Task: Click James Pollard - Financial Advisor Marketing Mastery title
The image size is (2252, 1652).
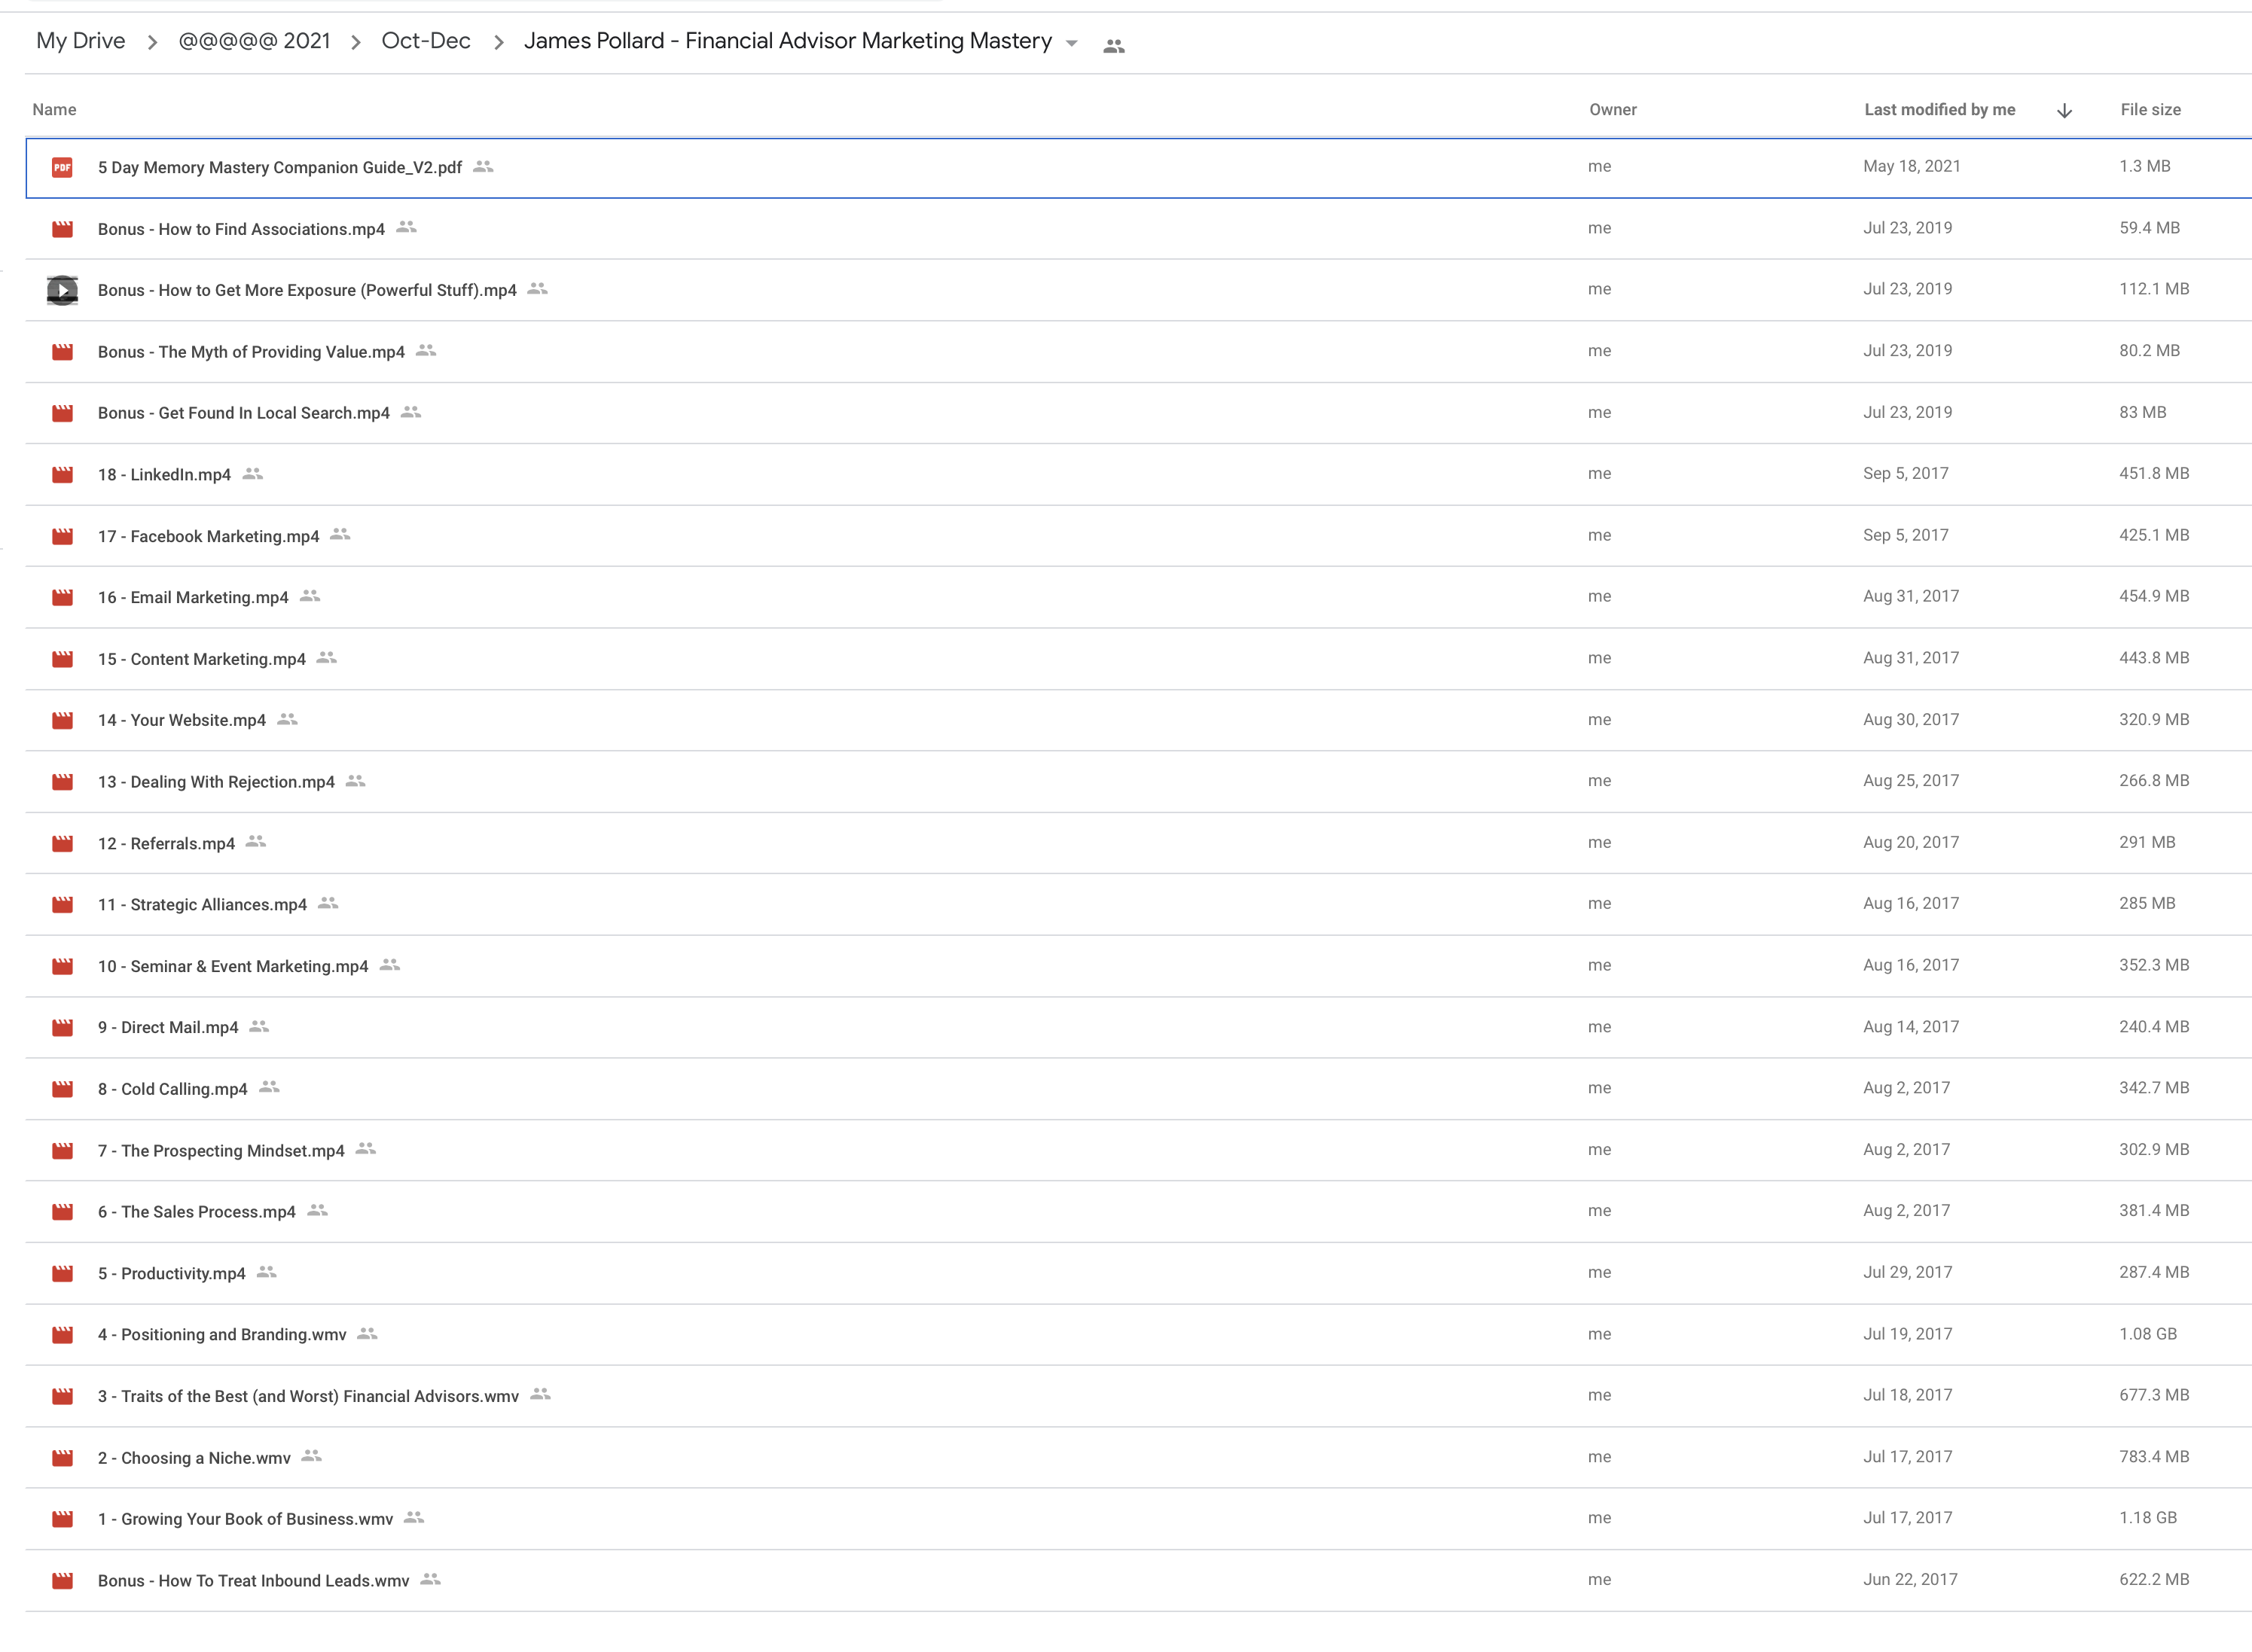Action: pyautogui.click(x=788, y=41)
